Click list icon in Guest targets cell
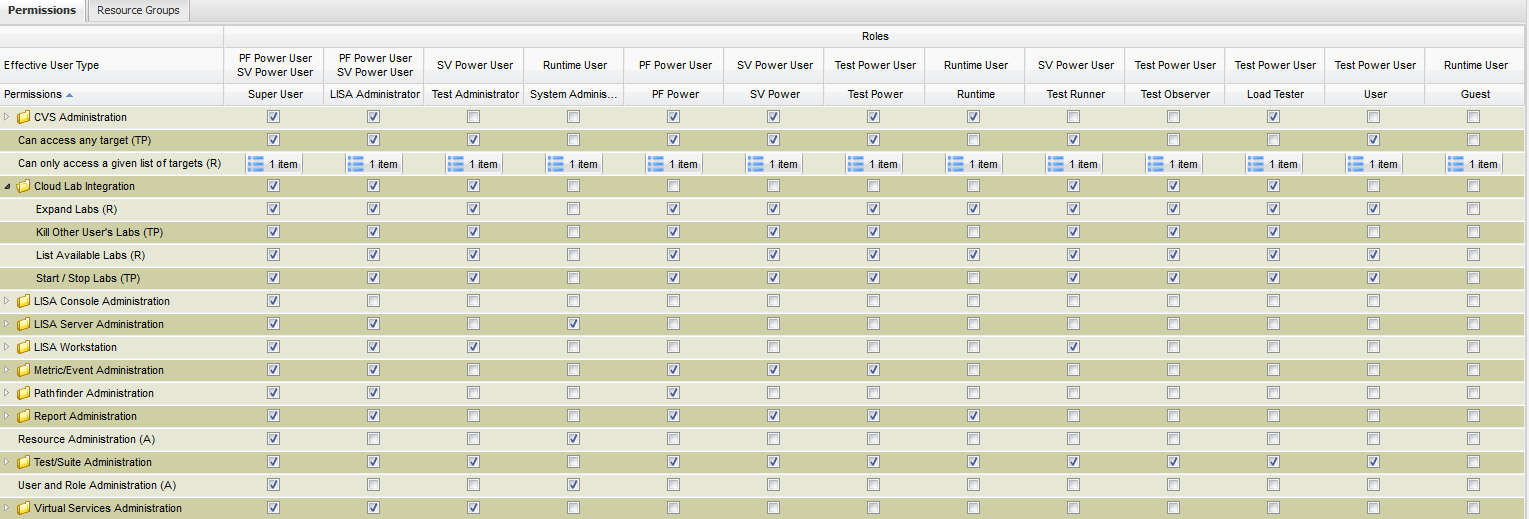 click(1455, 164)
